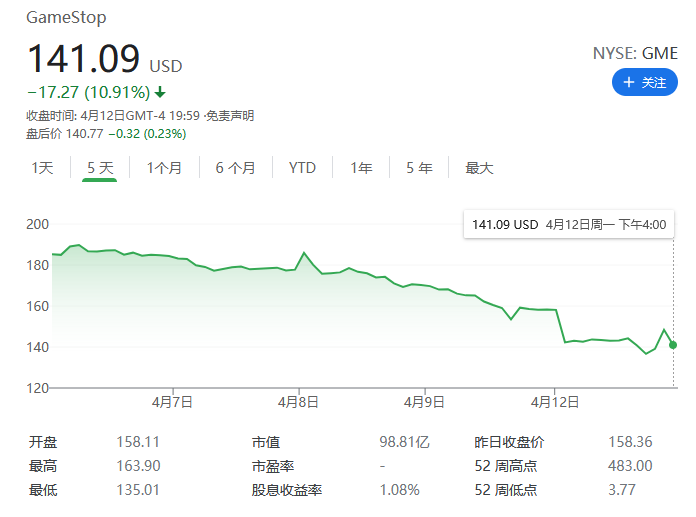Click the 52 周高点 value 483.00
This screenshot has height=517, width=696.
pos(630,466)
